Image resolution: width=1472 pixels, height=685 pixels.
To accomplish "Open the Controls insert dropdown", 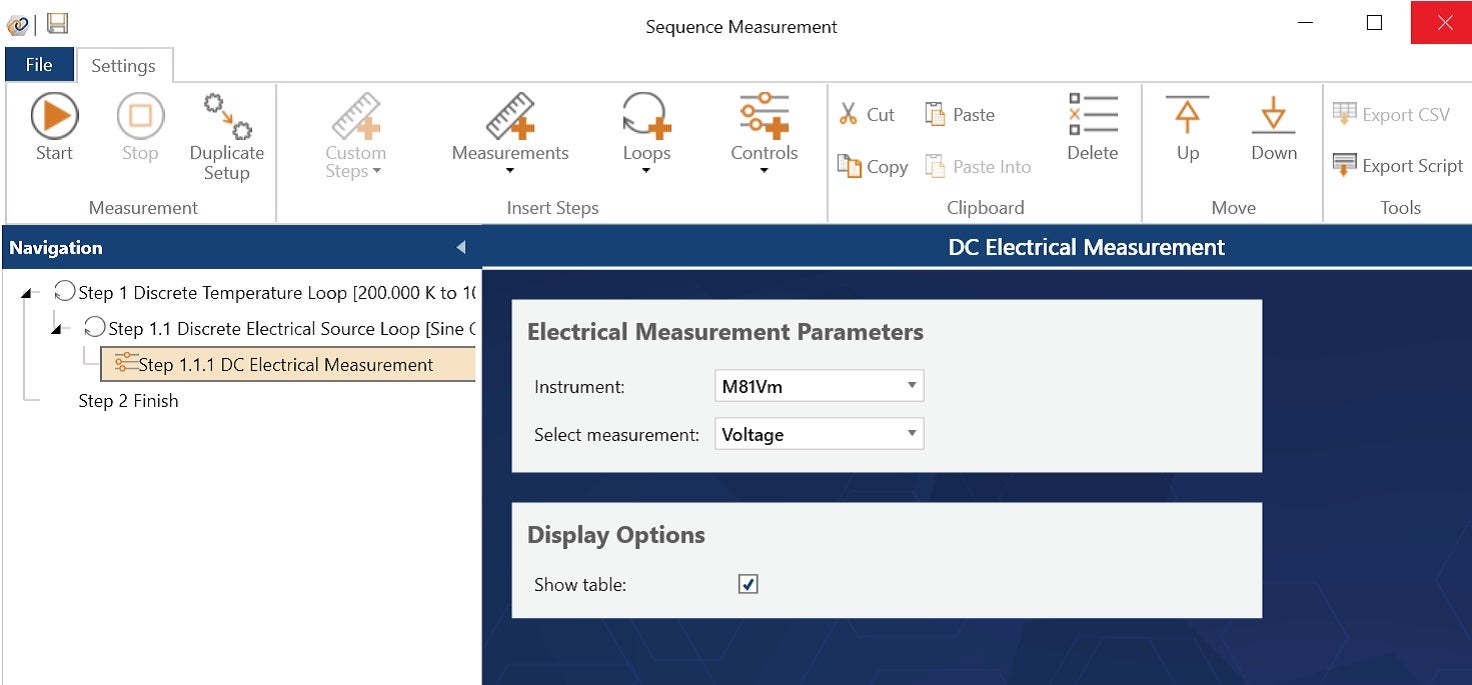I will [x=764, y=134].
